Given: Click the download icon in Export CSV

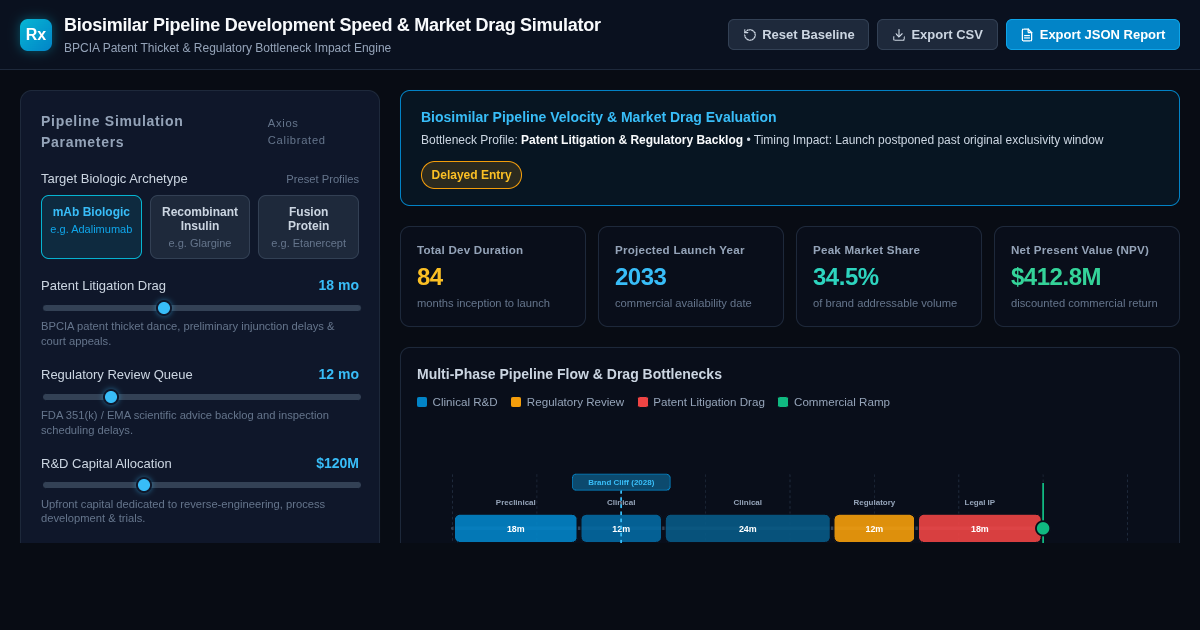Looking at the screenshot, I should 899,35.
